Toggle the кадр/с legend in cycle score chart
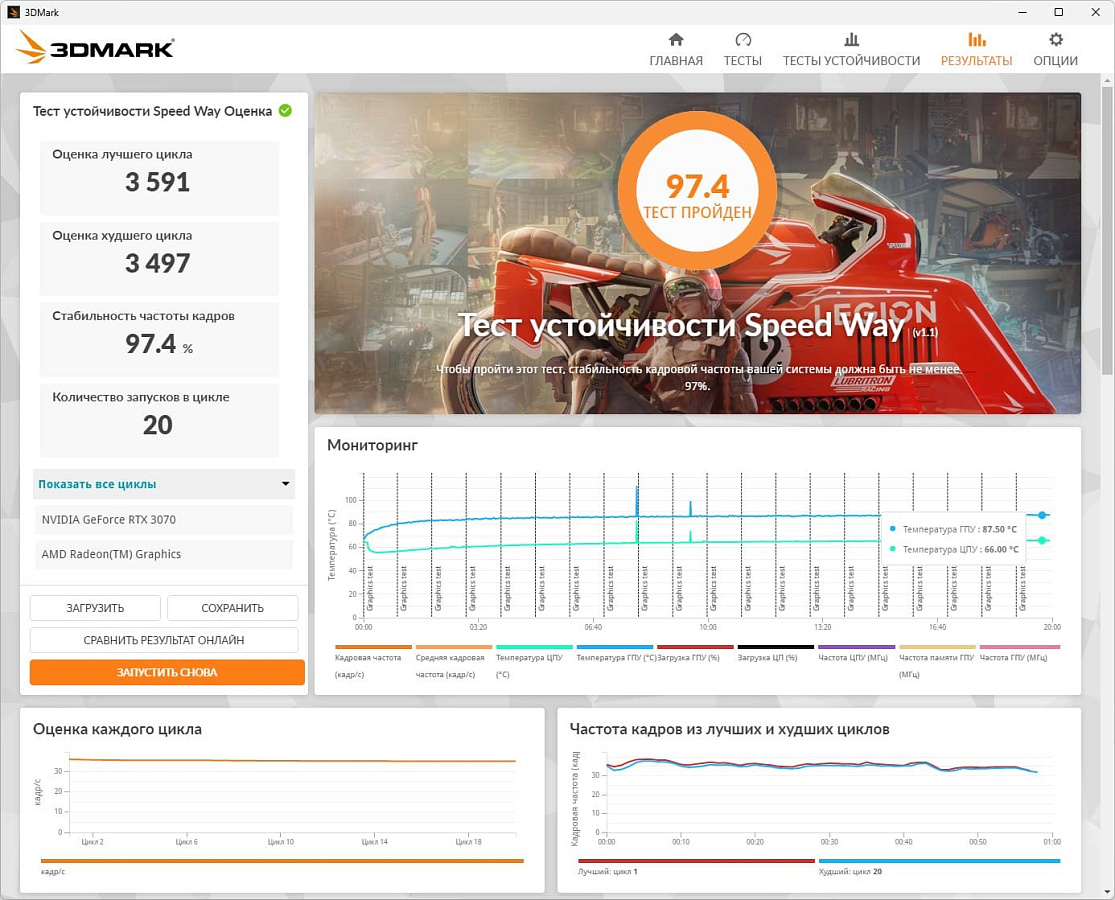1115x900 pixels. click(282, 866)
